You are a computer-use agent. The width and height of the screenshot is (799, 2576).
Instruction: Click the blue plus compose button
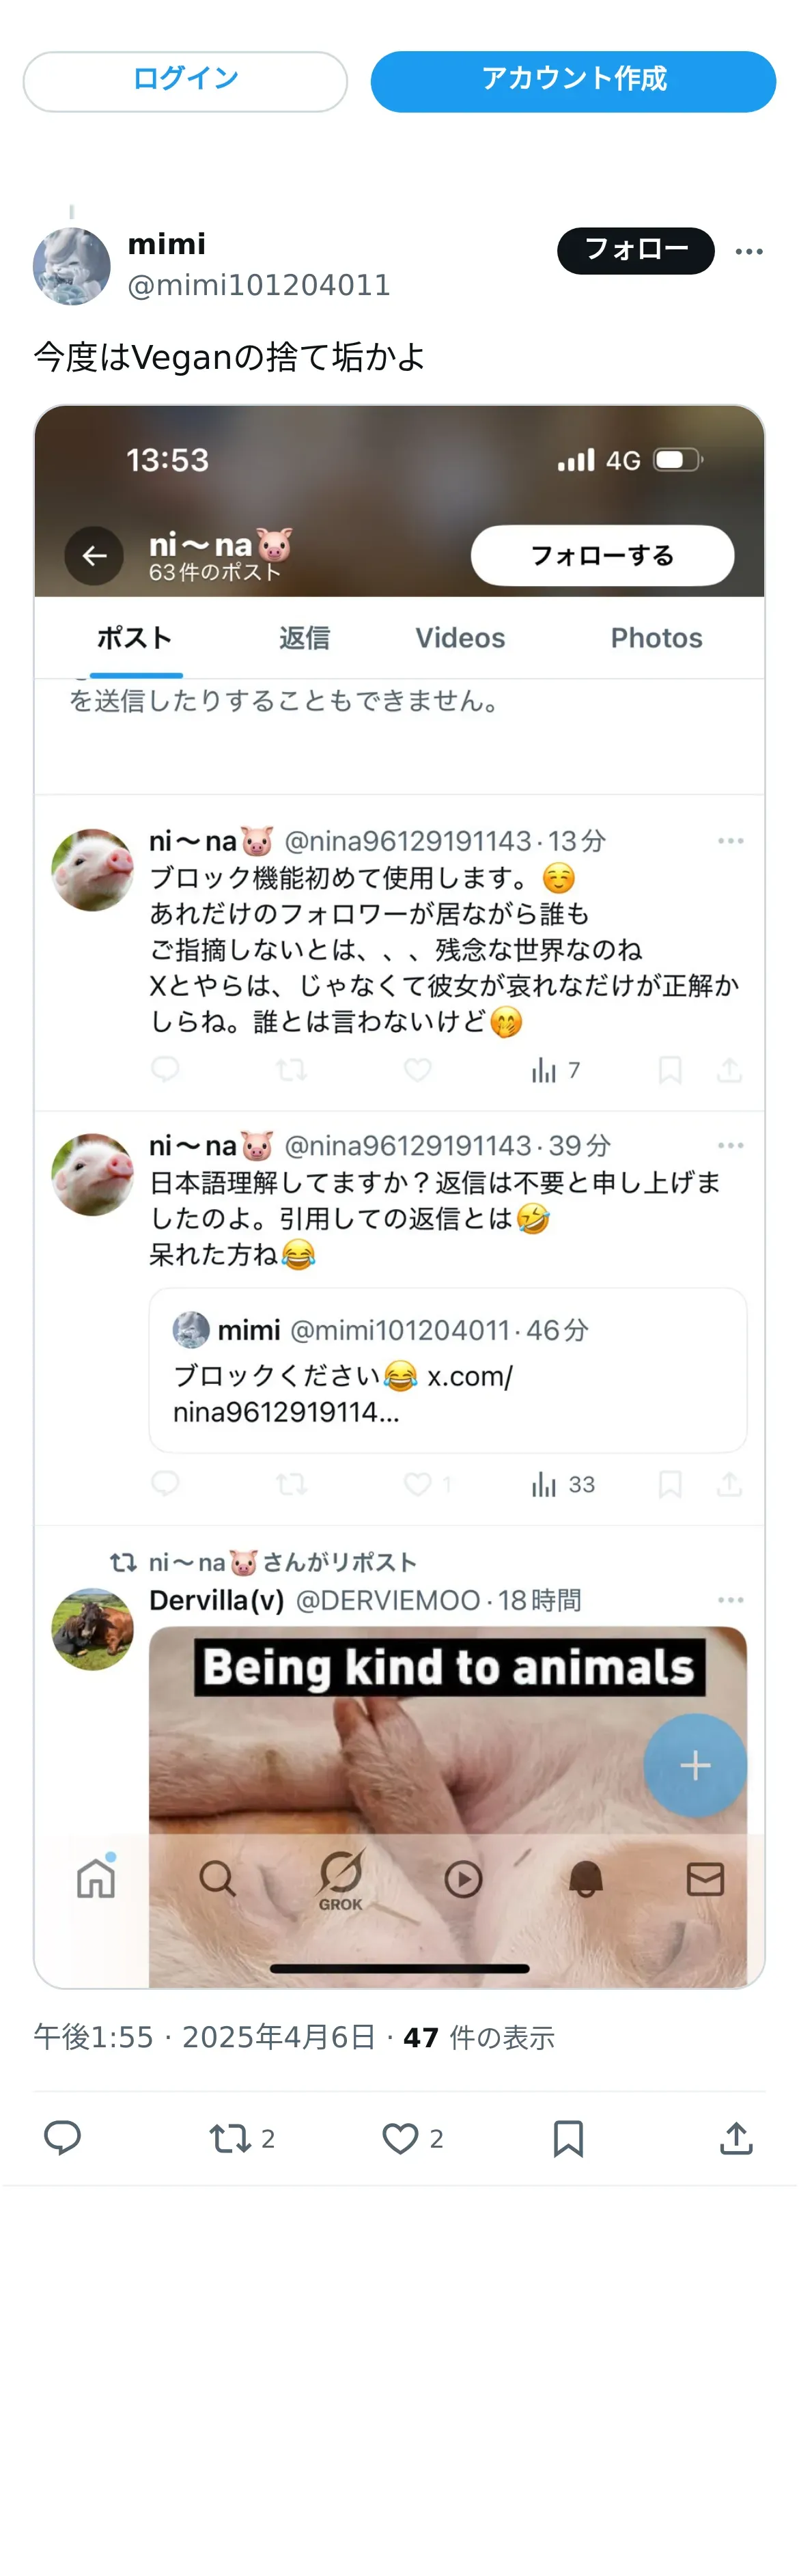(x=695, y=1765)
